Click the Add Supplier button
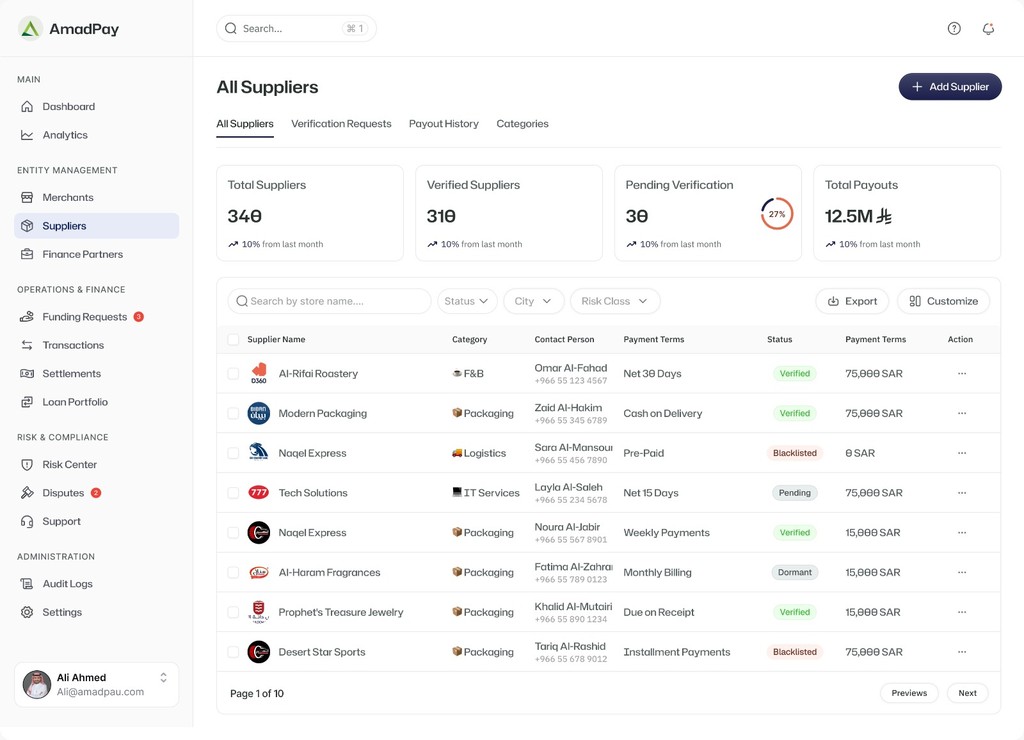Screen dimensions: 1024x740 [x=950, y=87]
